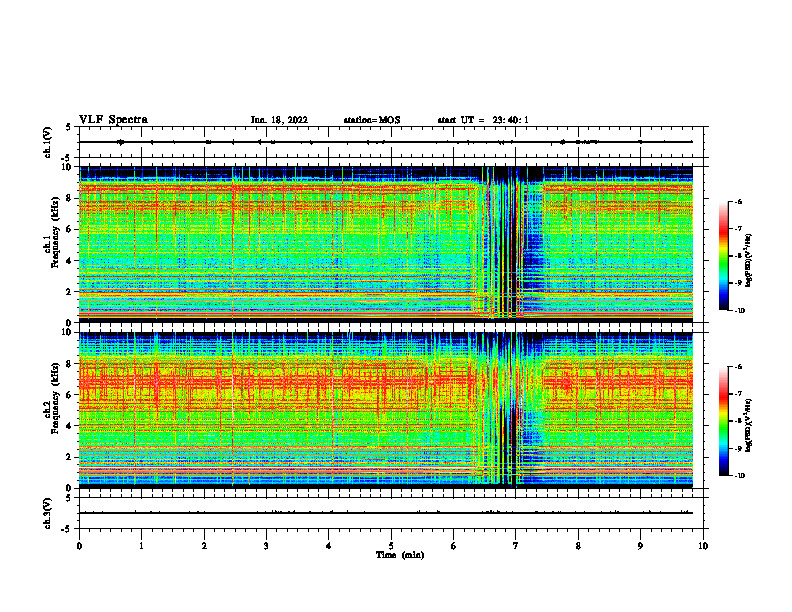
Task: Click the ch.2 frequency tick "2"
Action: [70, 457]
